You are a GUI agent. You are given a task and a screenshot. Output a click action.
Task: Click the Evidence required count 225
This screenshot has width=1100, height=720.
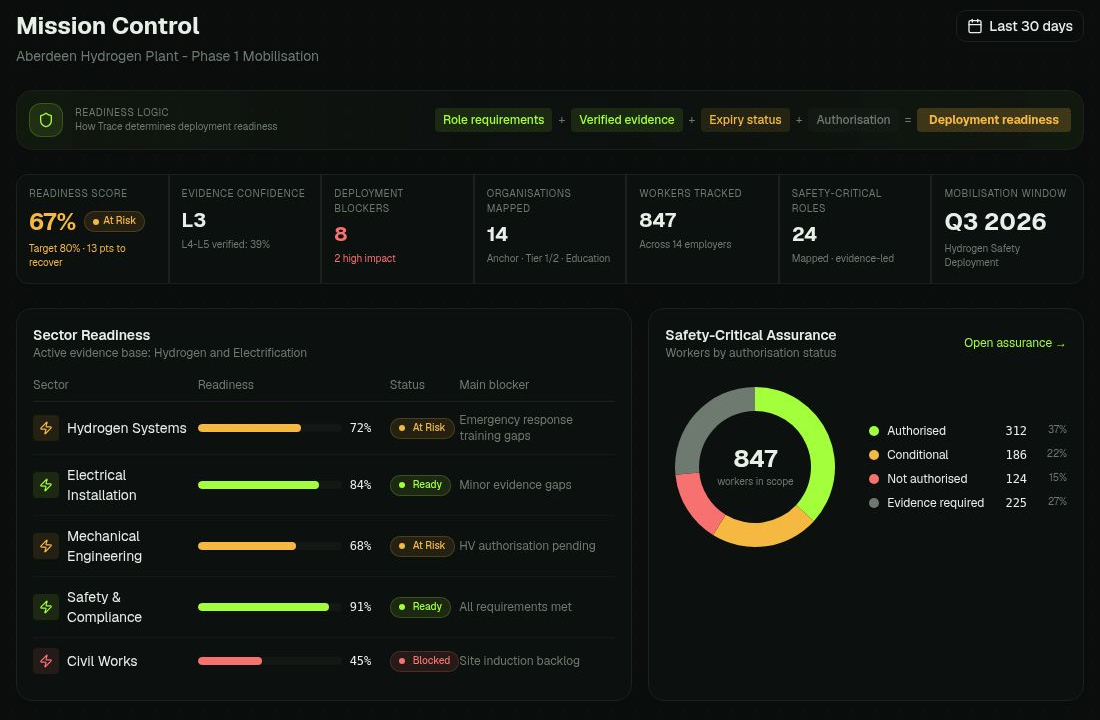[1016, 503]
